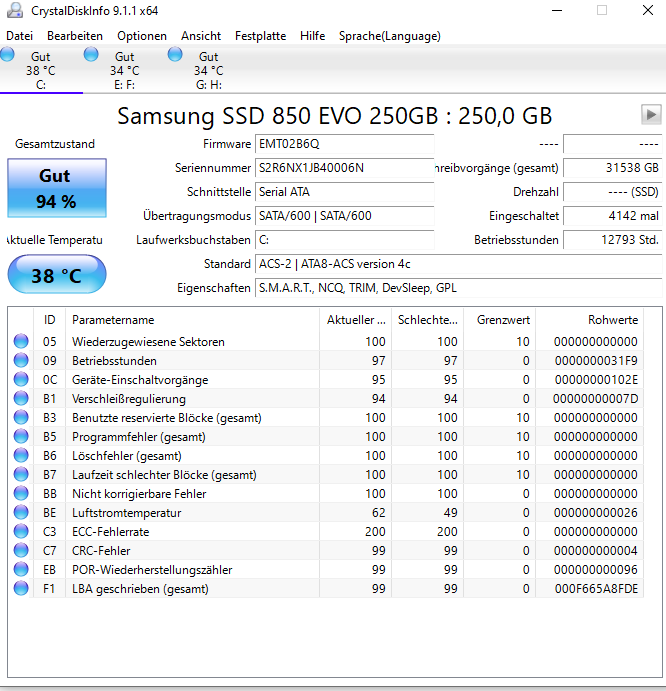Click the Schnittstelle field Serial ATA

coord(345,192)
